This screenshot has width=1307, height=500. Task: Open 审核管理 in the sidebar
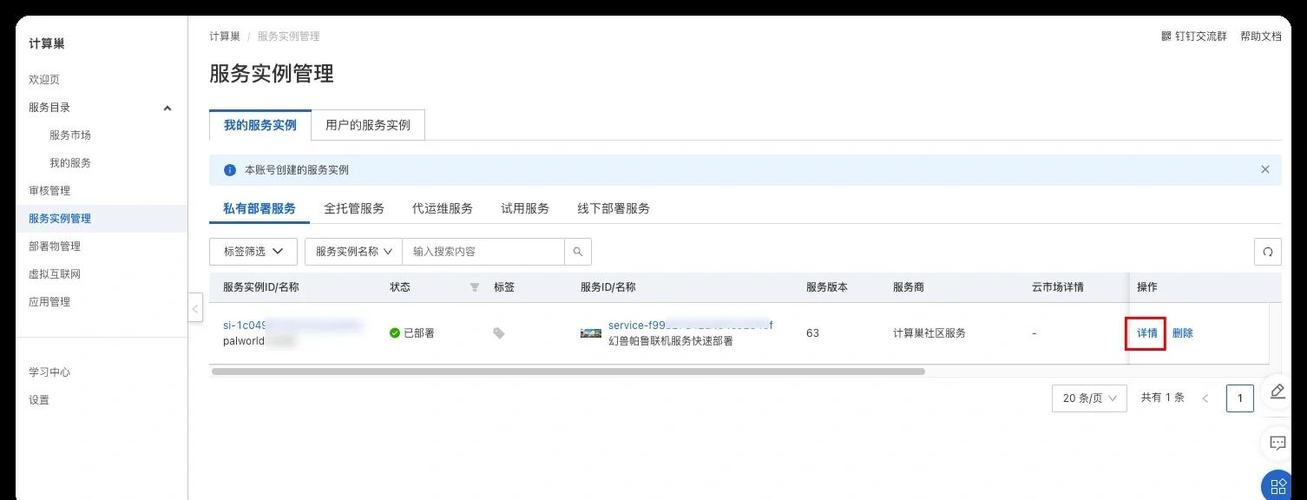pyautogui.click(x=49, y=191)
